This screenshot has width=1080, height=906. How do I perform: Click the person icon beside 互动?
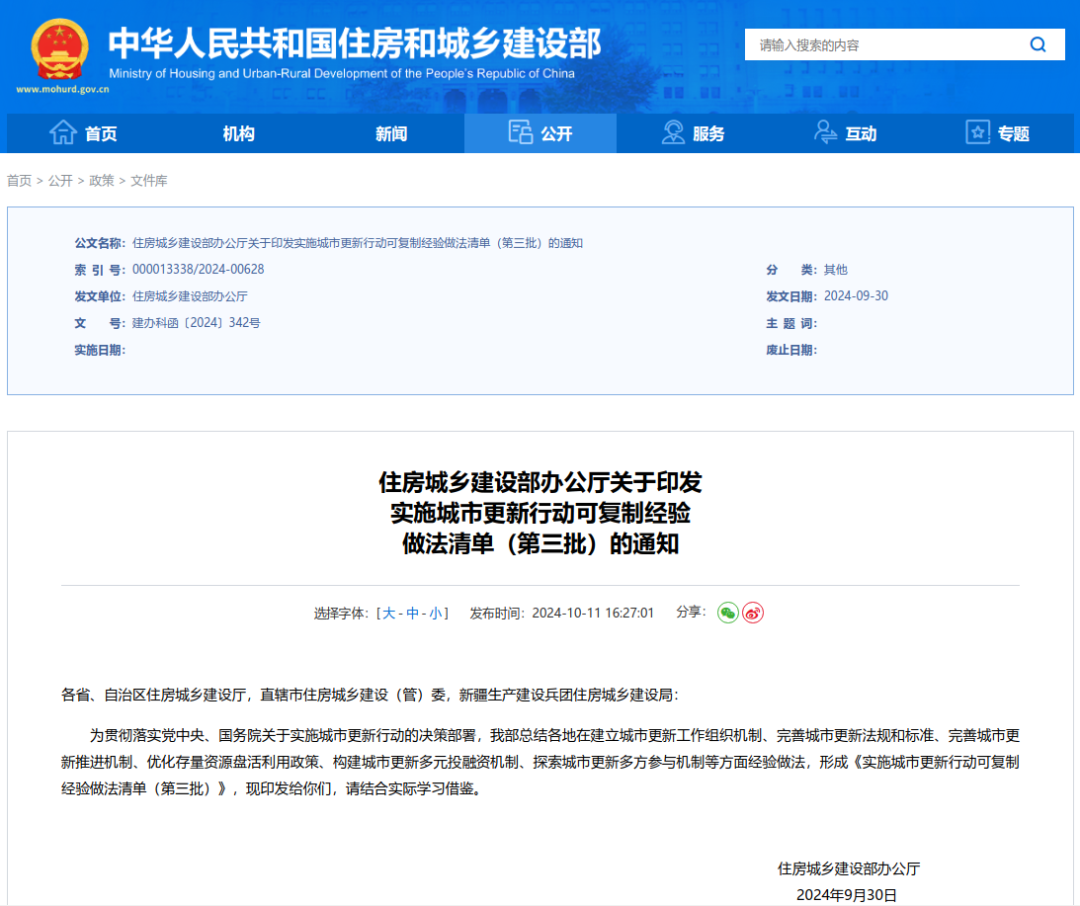point(825,132)
